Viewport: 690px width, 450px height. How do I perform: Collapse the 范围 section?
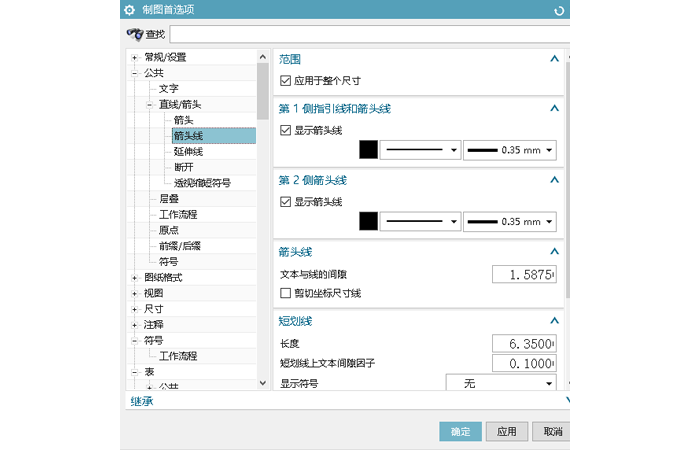click(x=554, y=59)
